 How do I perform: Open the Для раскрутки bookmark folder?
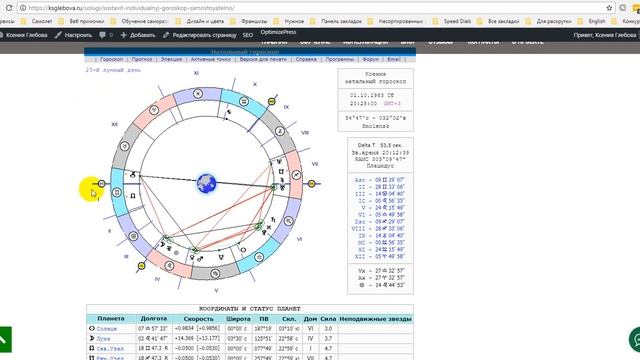549,21
